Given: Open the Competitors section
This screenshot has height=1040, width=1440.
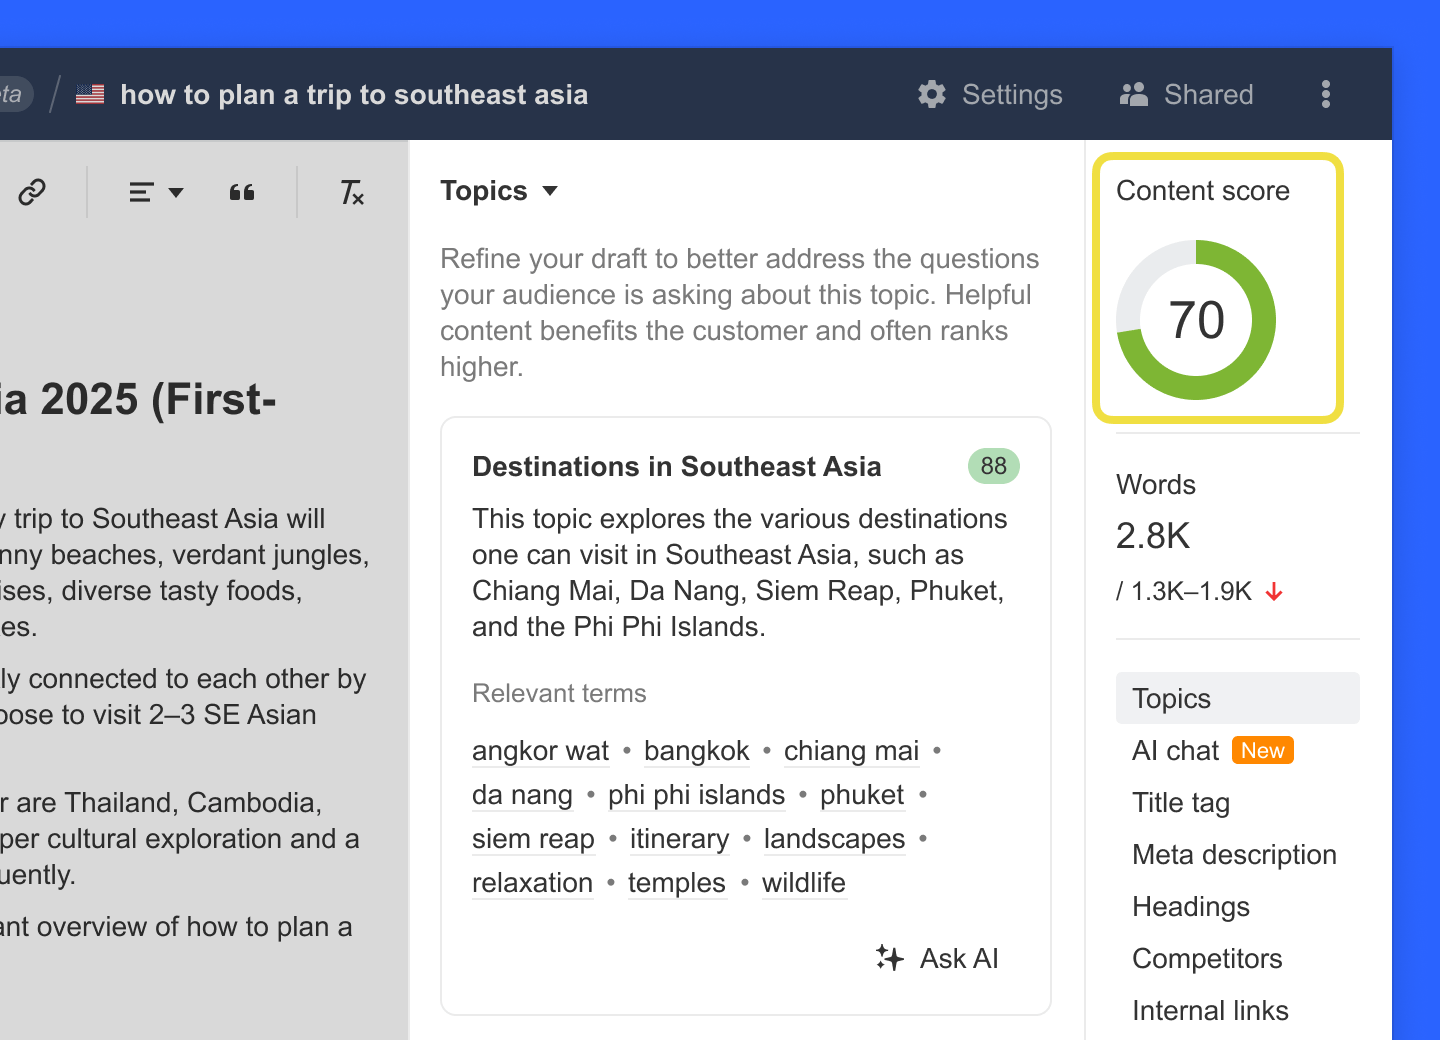Looking at the screenshot, I should tap(1207, 958).
